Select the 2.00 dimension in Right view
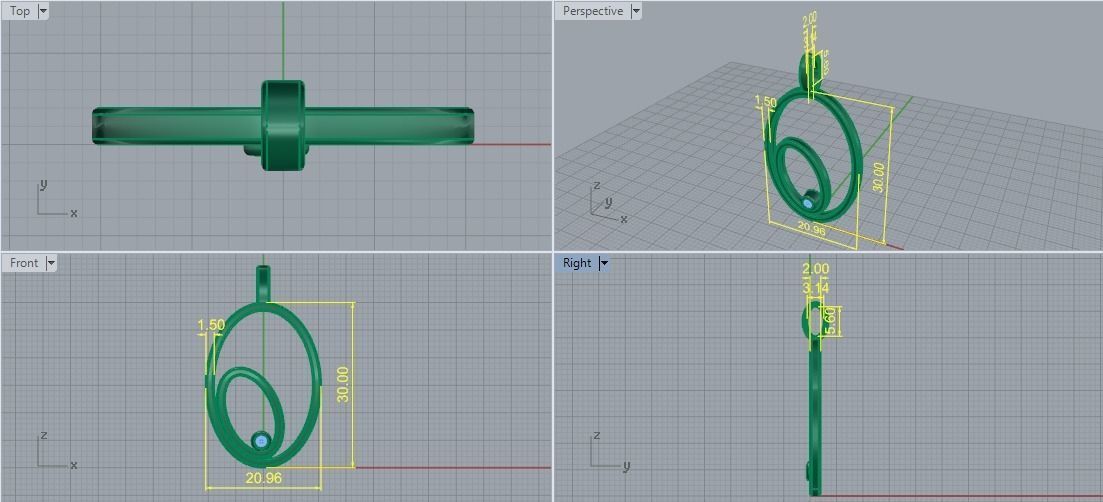Screen dimensions: 1103x502 (x=815, y=269)
